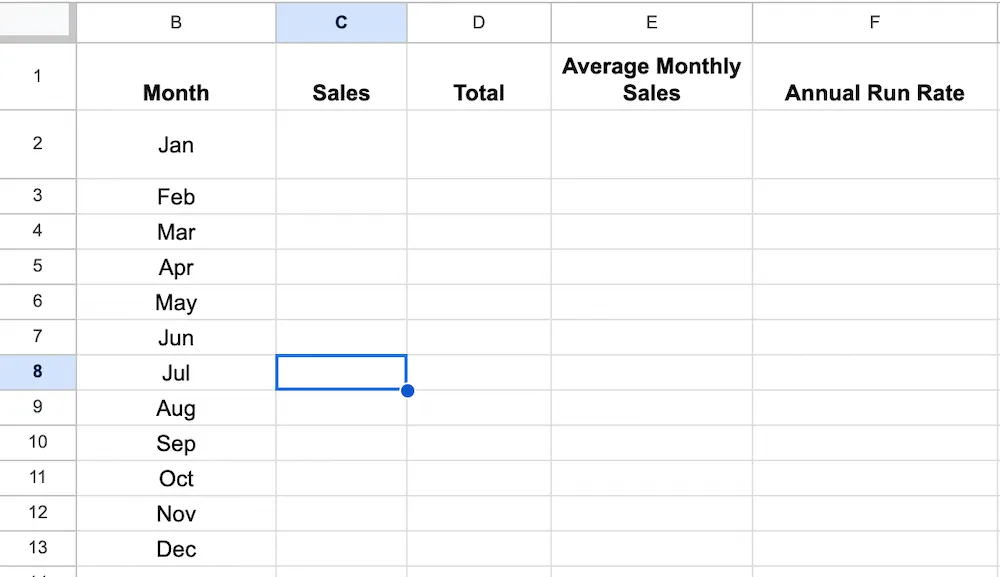This screenshot has height=577, width=1000.
Task: Select the cell containing 'Total'
Action: pos(479,92)
